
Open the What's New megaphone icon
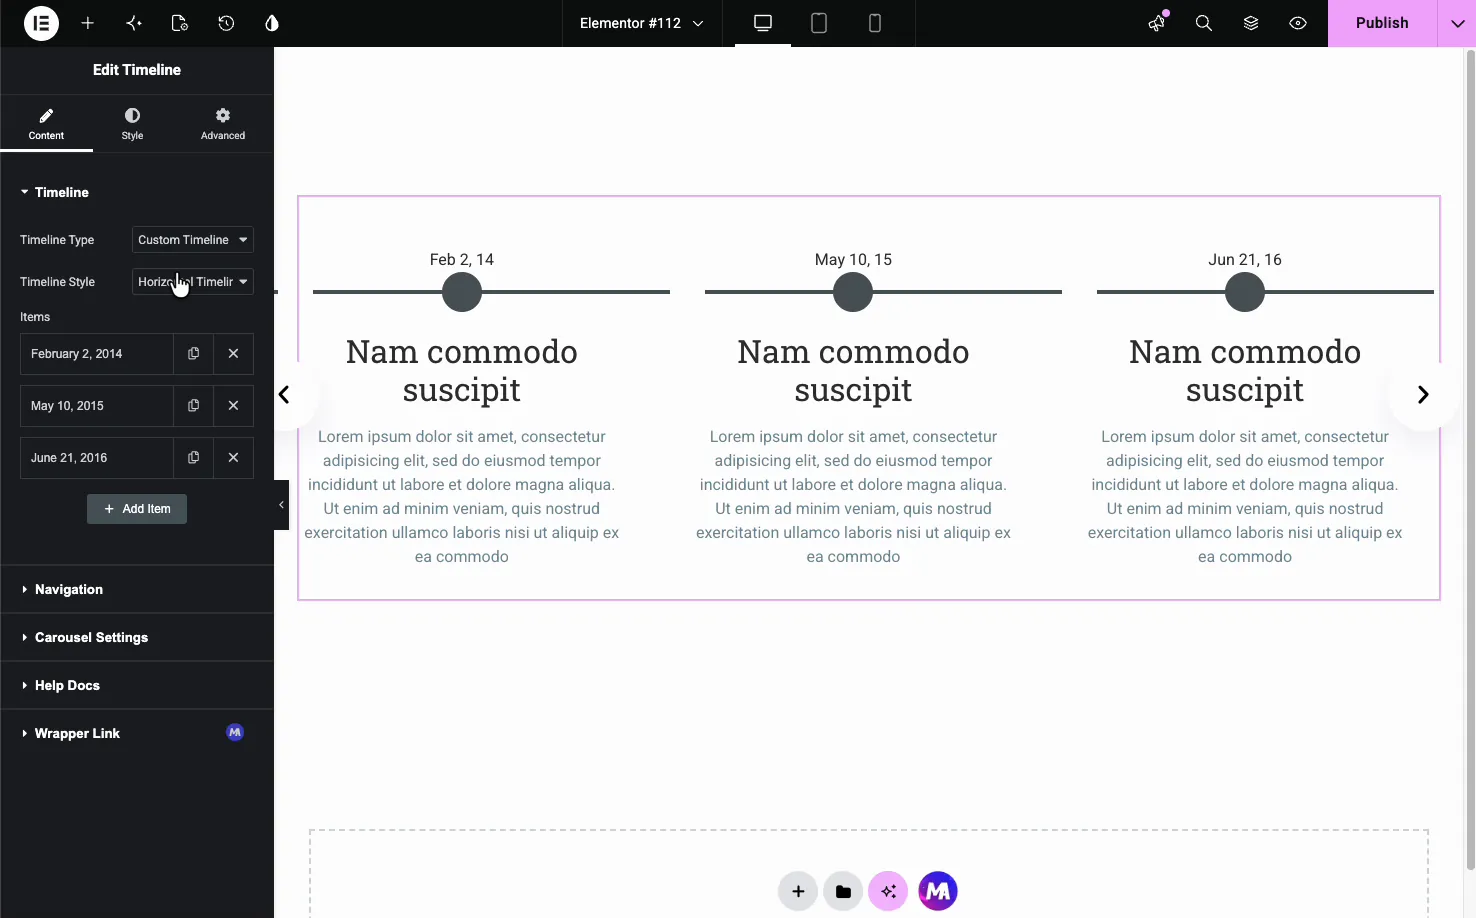(1157, 23)
